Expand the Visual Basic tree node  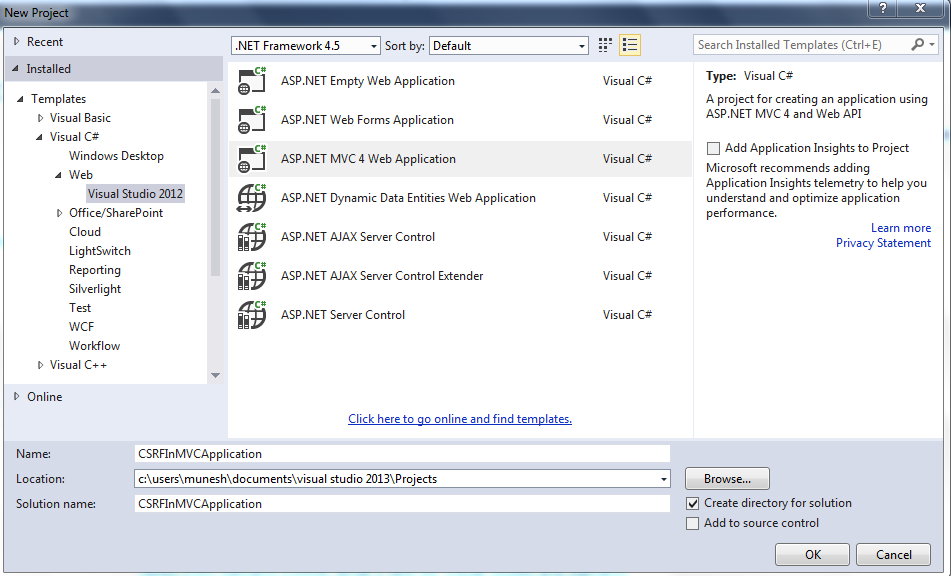point(41,118)
